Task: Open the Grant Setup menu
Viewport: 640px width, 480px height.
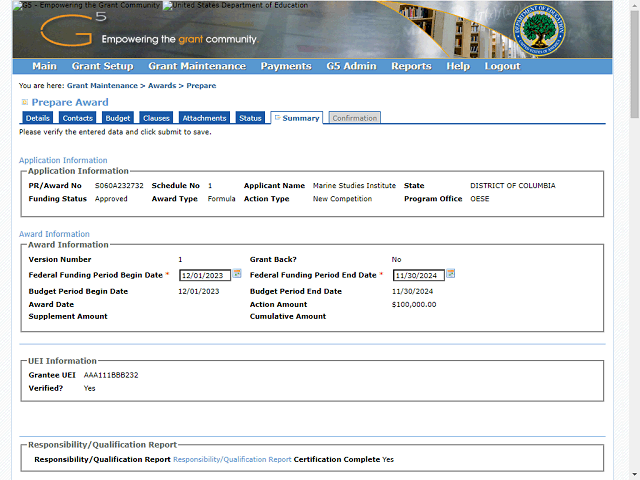Action: pos(102,66)
